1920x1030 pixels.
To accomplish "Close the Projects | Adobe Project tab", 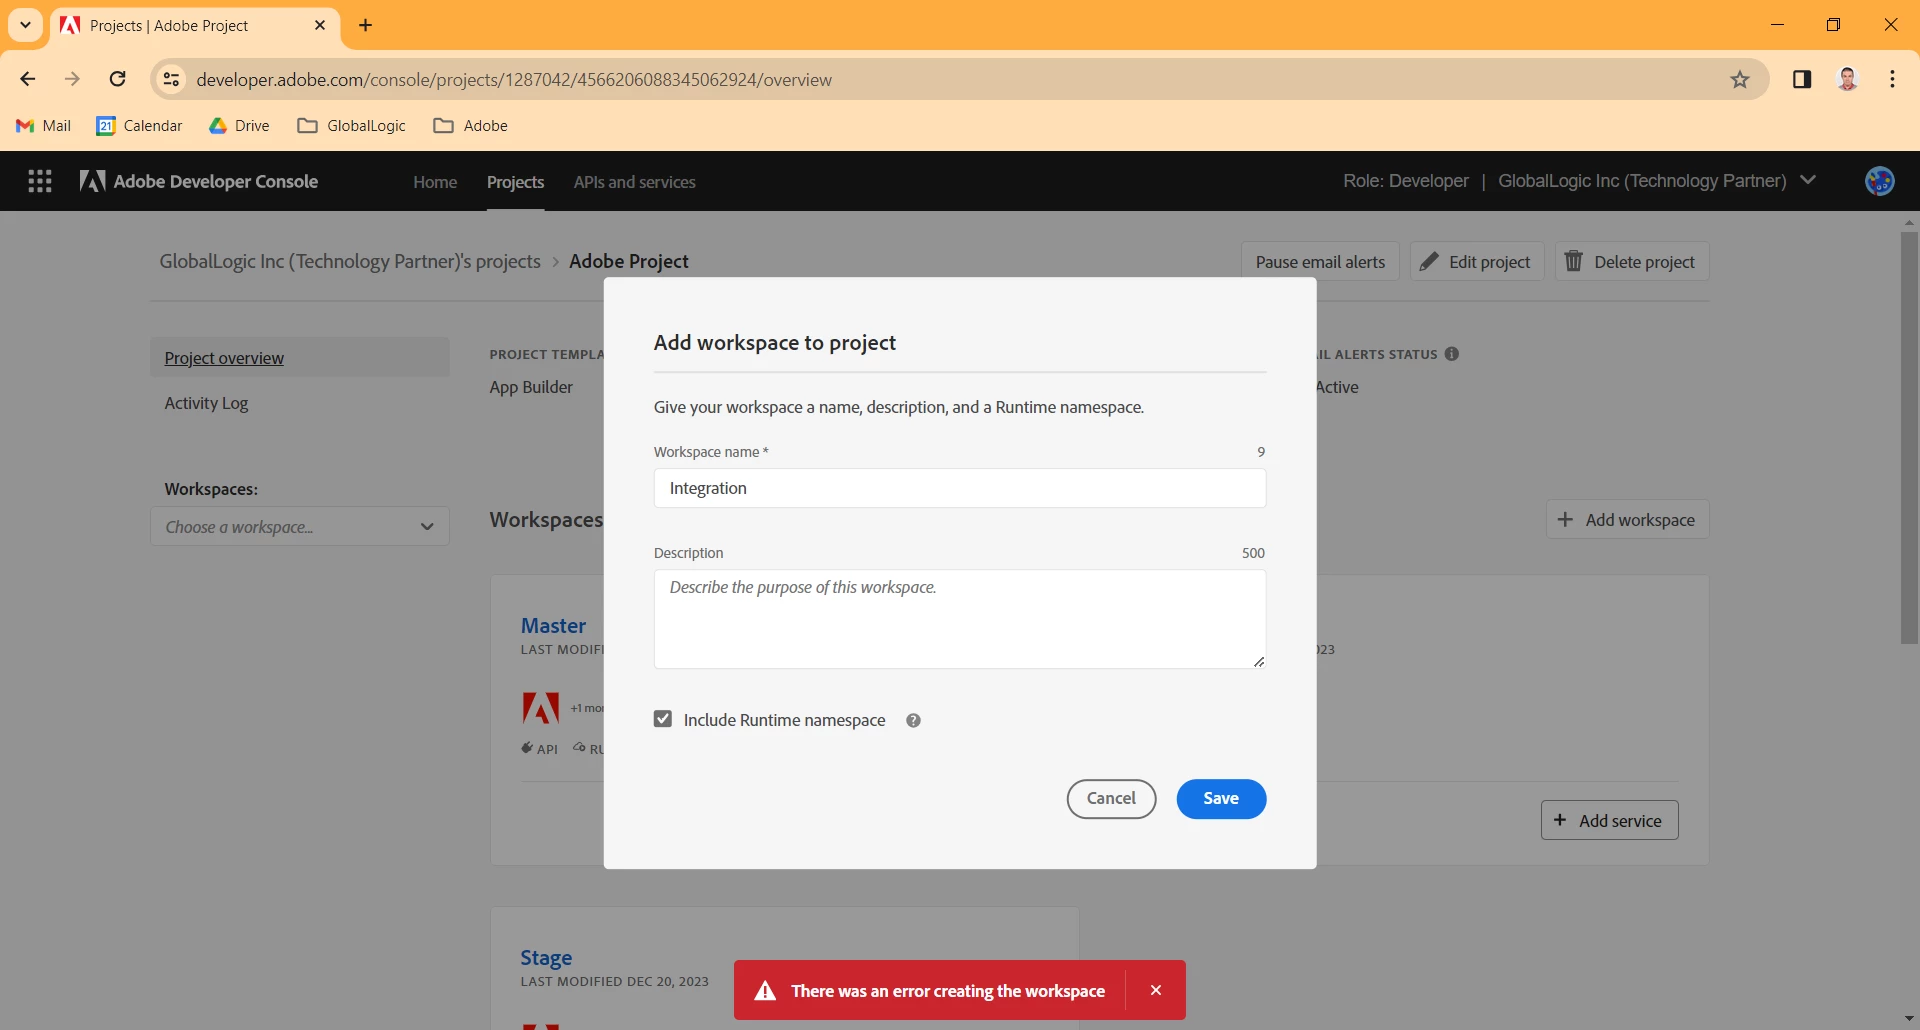I will 320,26.
